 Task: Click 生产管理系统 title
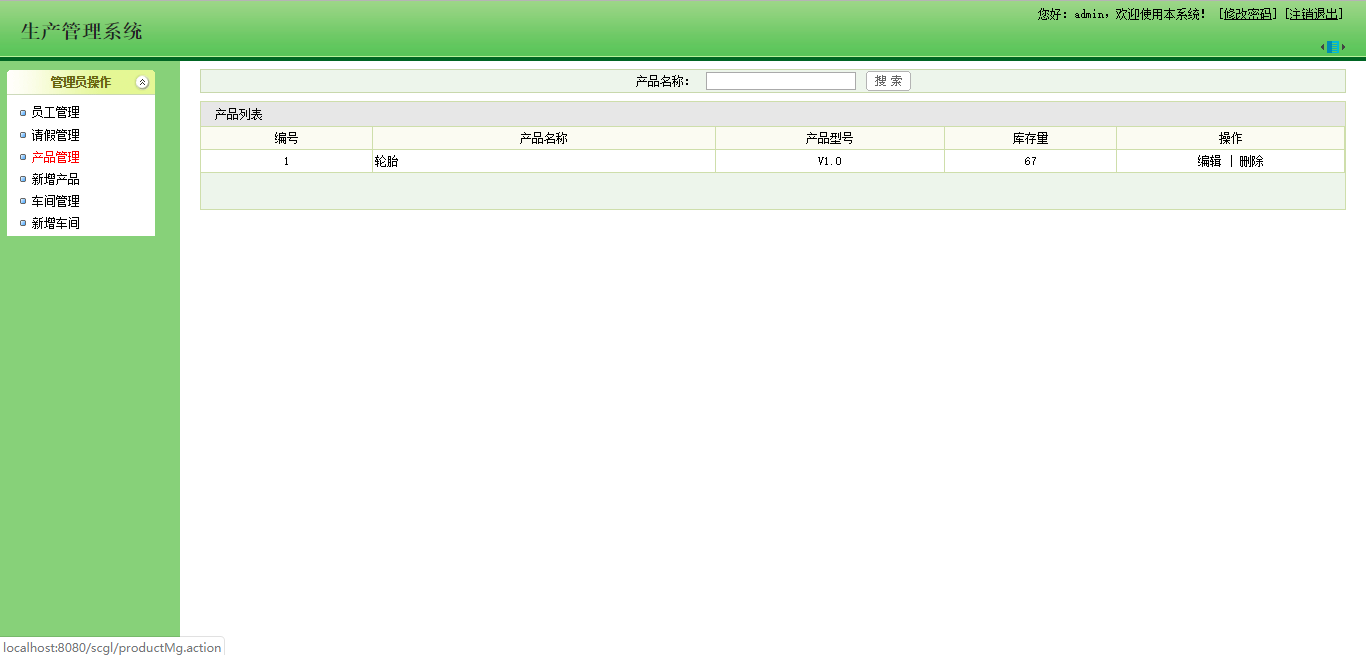82,31
